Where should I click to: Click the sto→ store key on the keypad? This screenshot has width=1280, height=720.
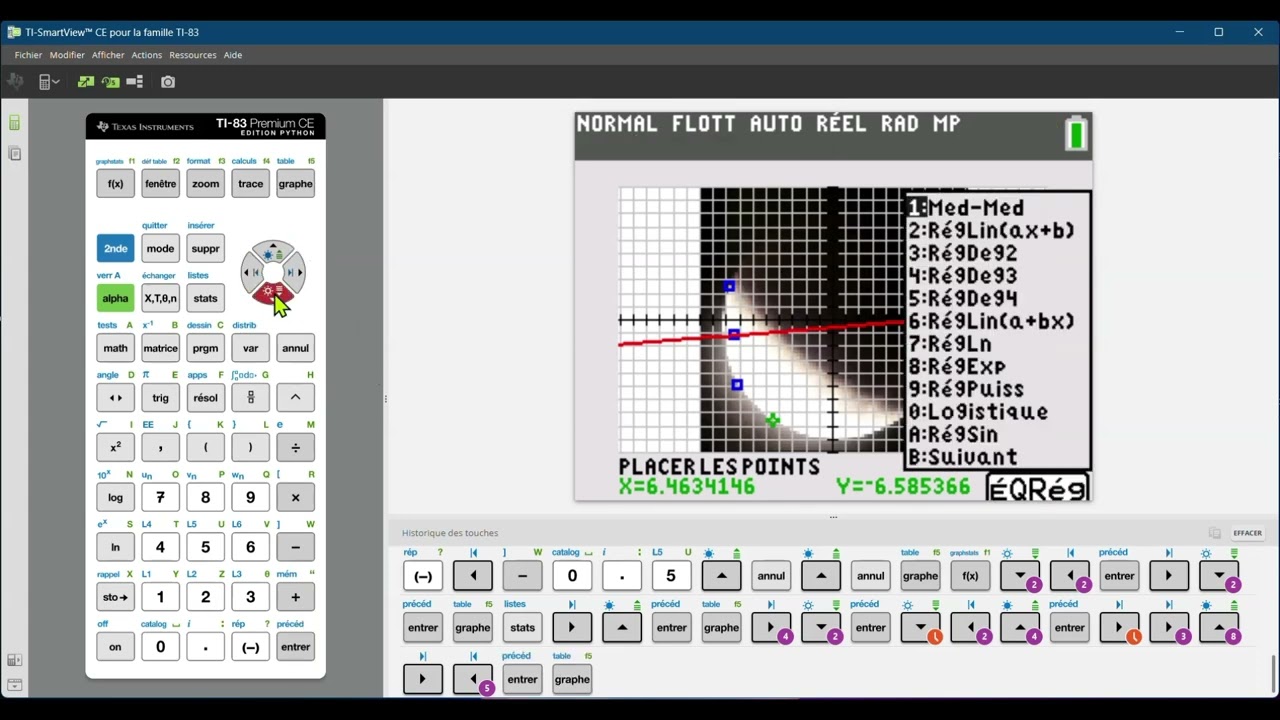[115, 597]
